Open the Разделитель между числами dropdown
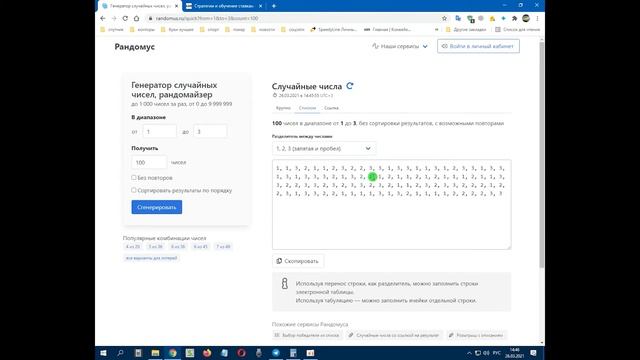 (324, 149)
